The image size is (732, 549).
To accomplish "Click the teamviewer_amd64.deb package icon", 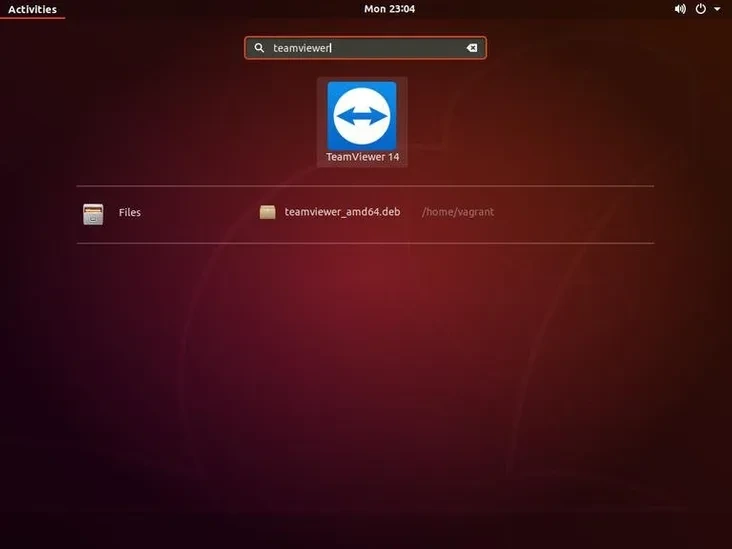I will (x=267, y=212).
